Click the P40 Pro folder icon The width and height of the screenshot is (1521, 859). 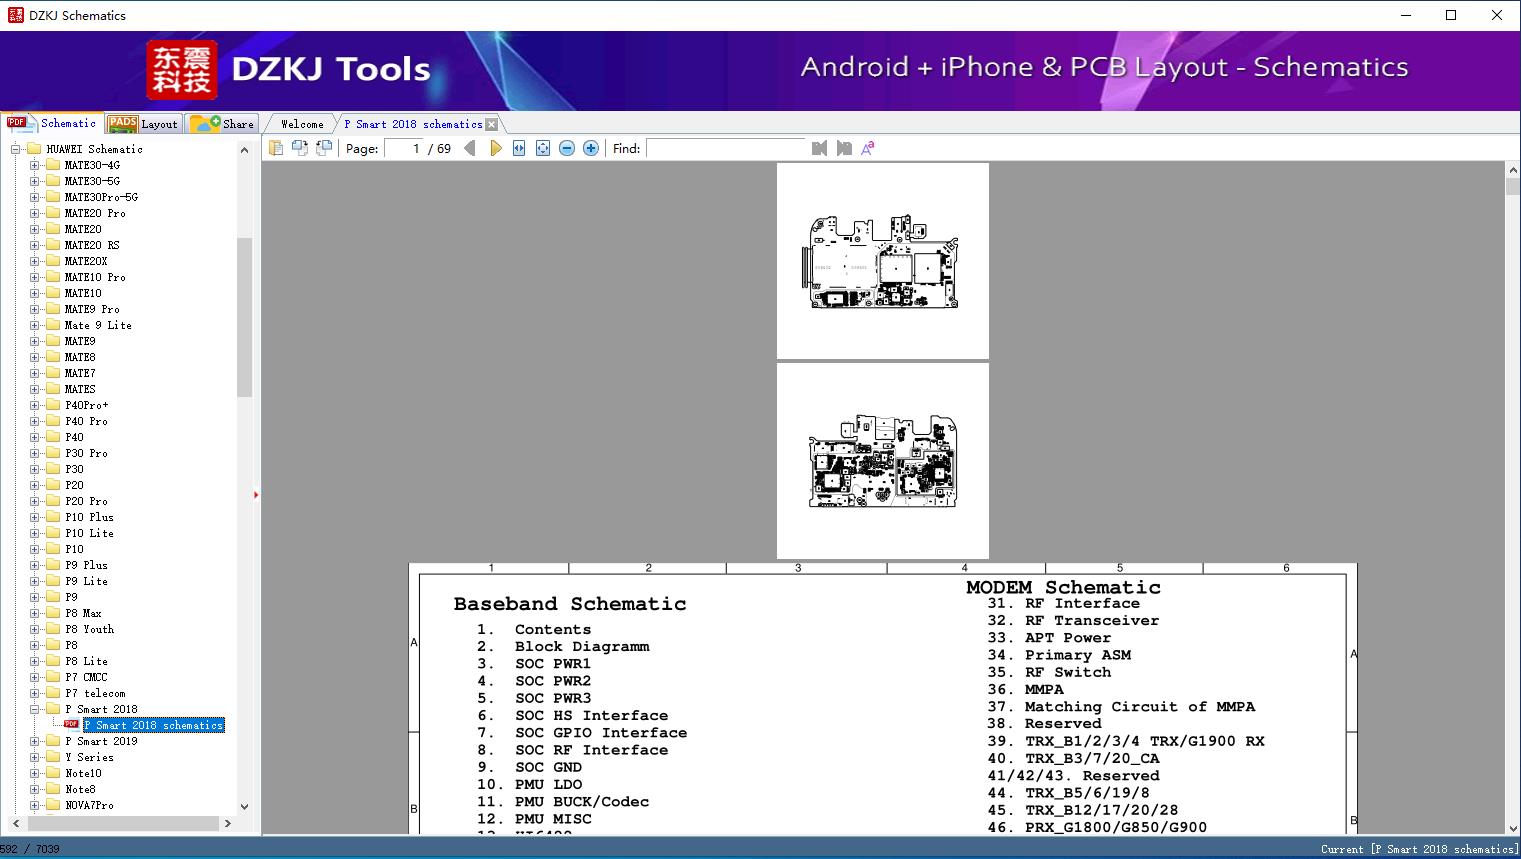point(52,421)
